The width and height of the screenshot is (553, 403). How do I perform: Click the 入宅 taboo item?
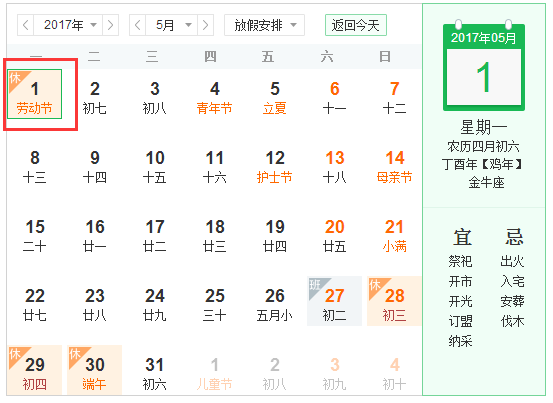pyautogui.click(x=512, y=281)
